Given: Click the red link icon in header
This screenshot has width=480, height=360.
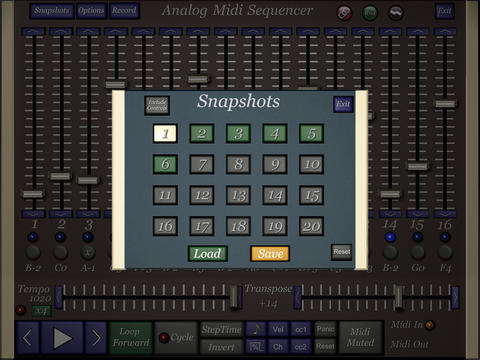Looking at the screenshot, I should (344, 13).
